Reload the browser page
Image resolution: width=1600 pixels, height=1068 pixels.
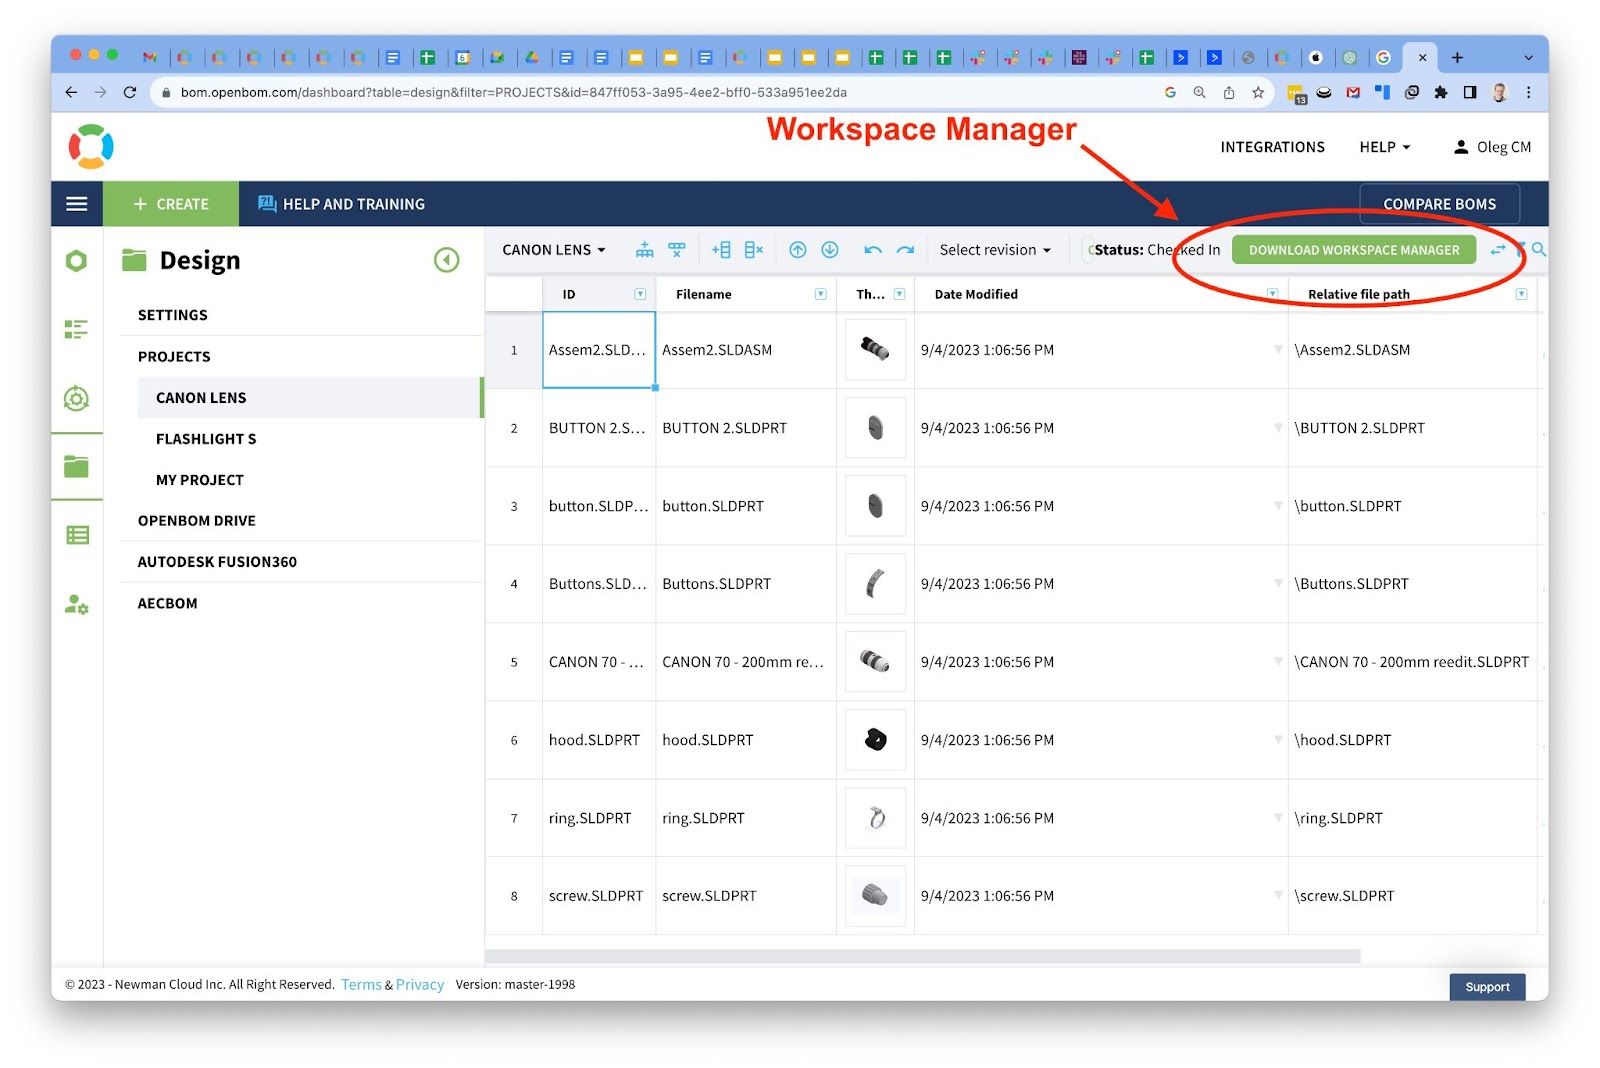(130, 92)
